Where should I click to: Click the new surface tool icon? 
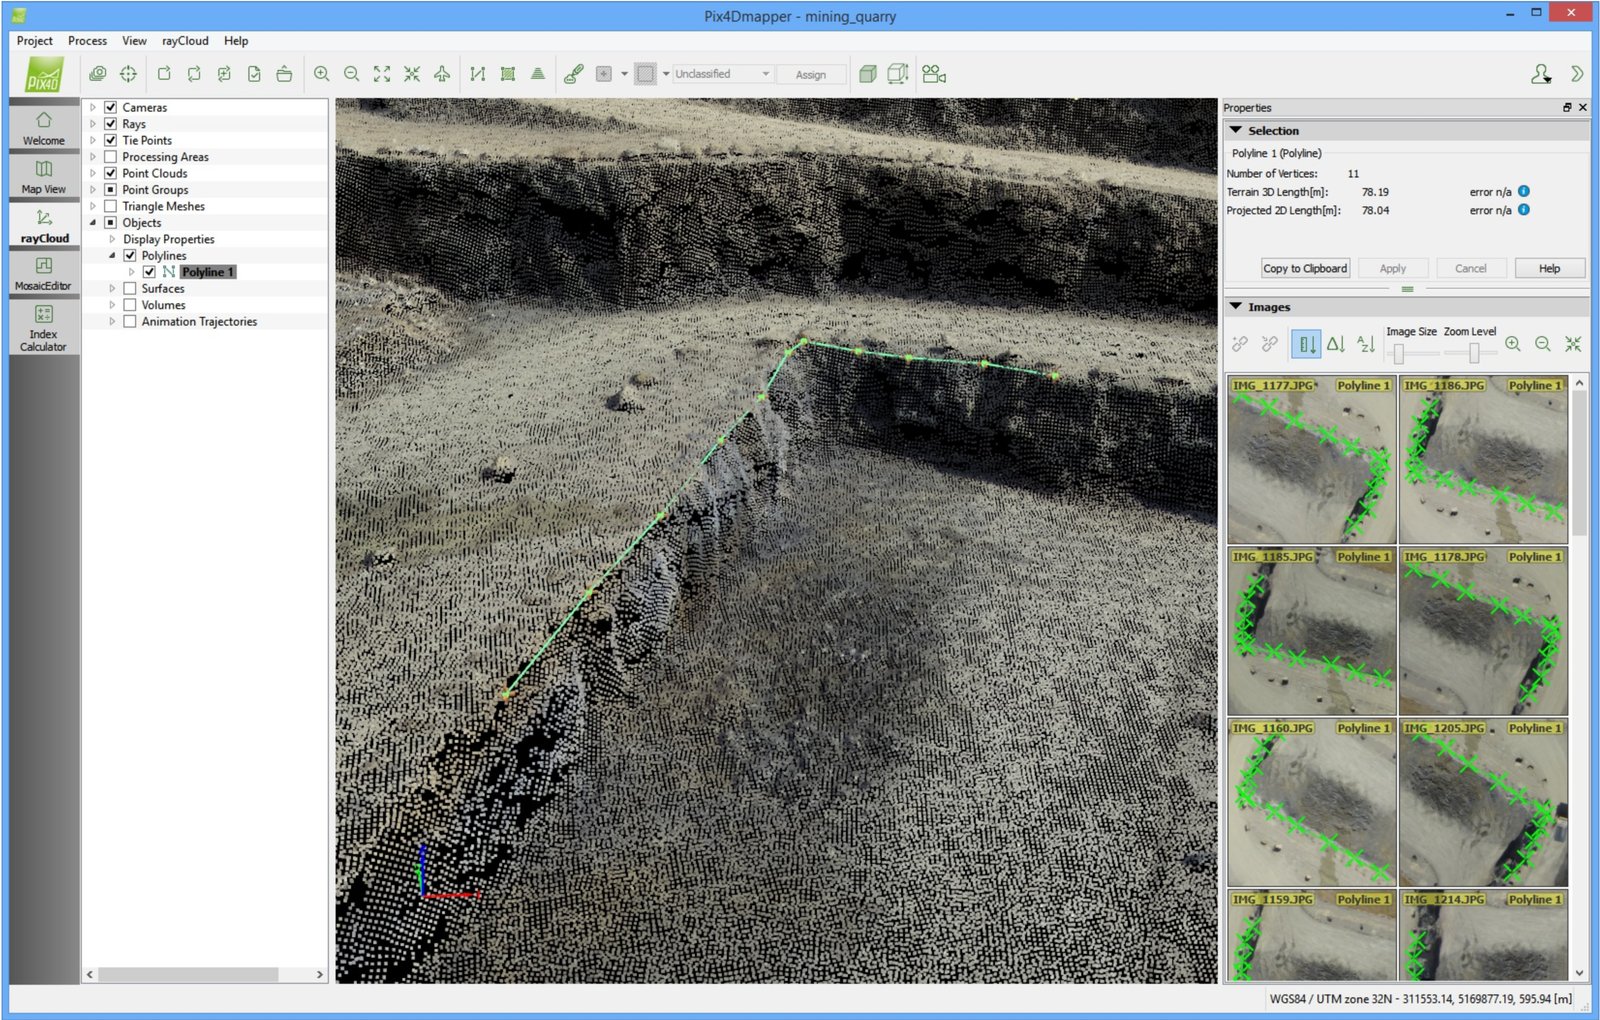[x=508, y=74]
